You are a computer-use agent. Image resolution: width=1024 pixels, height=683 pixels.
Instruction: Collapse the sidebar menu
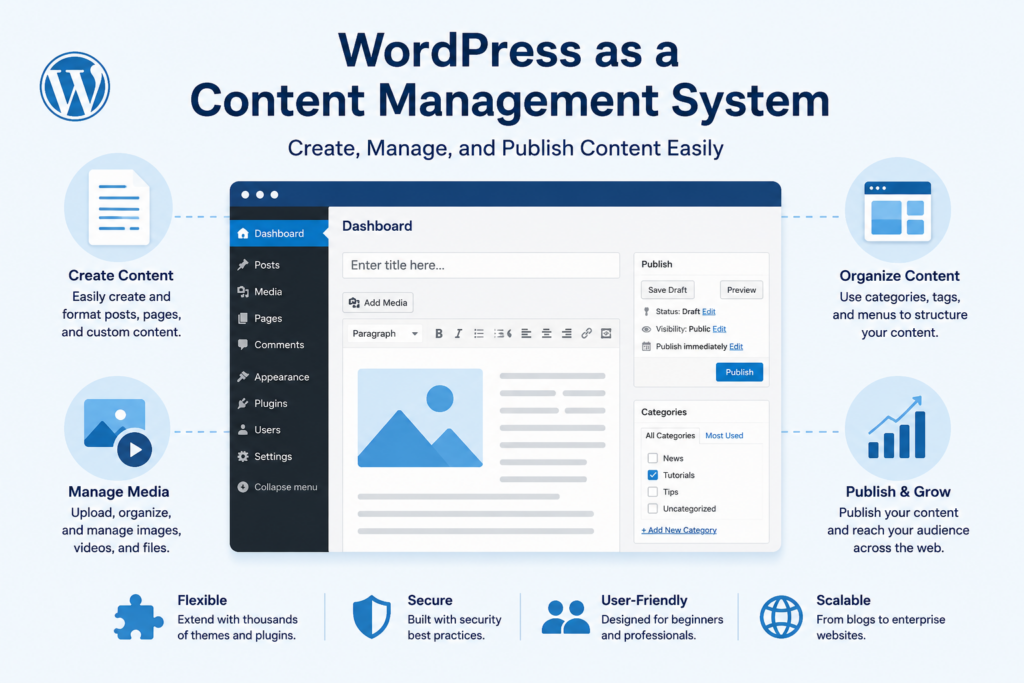point(279,486)
